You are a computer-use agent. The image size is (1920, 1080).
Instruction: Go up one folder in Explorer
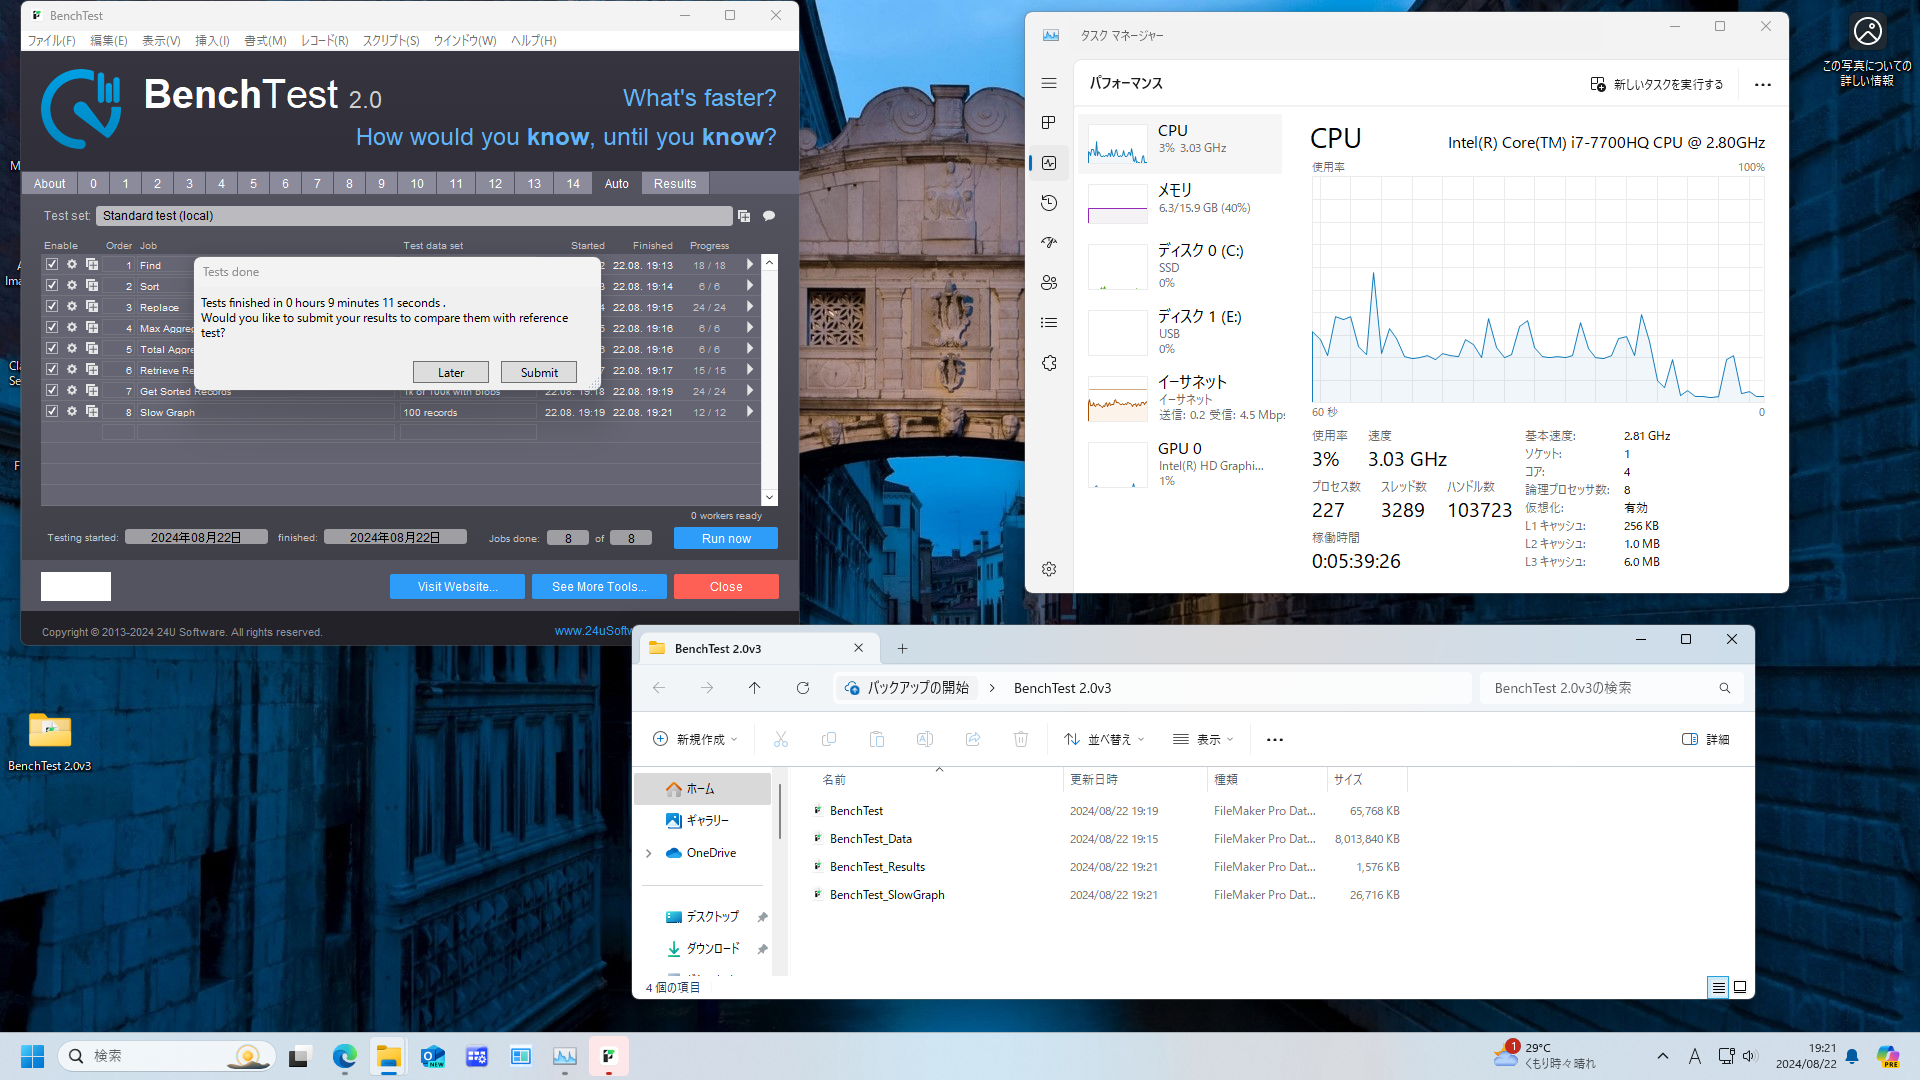pos(754,688)
